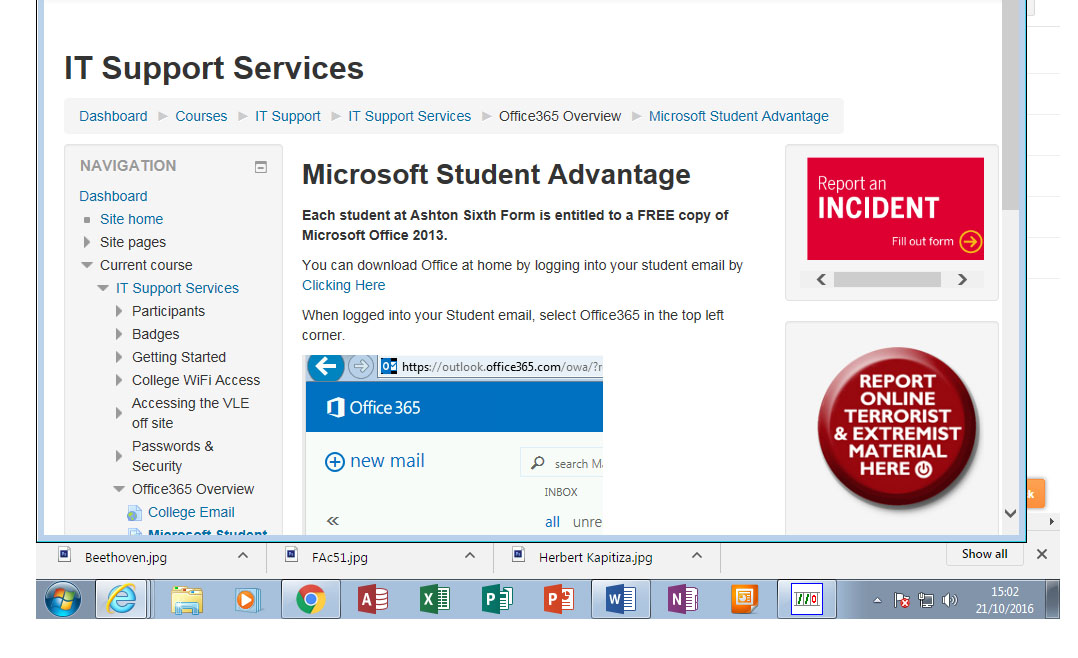Launch Internet Explorer from the taskbar
1078x658 pixels.
click(x=121, y=600)
